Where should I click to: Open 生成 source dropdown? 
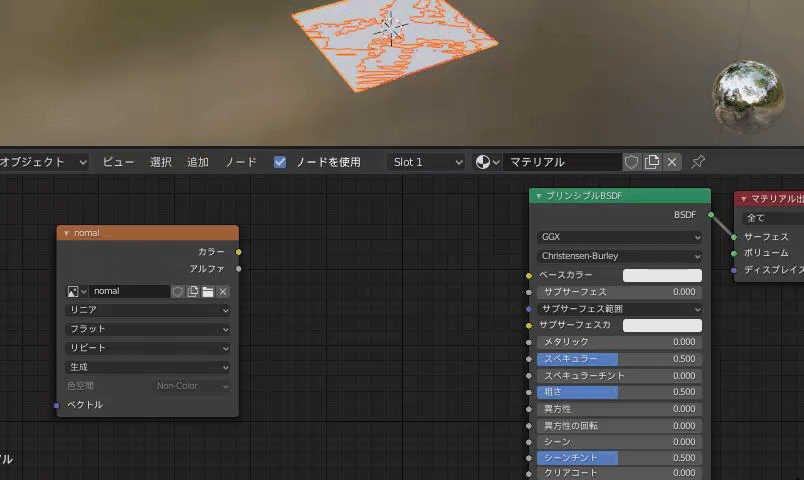coord(148,367)
